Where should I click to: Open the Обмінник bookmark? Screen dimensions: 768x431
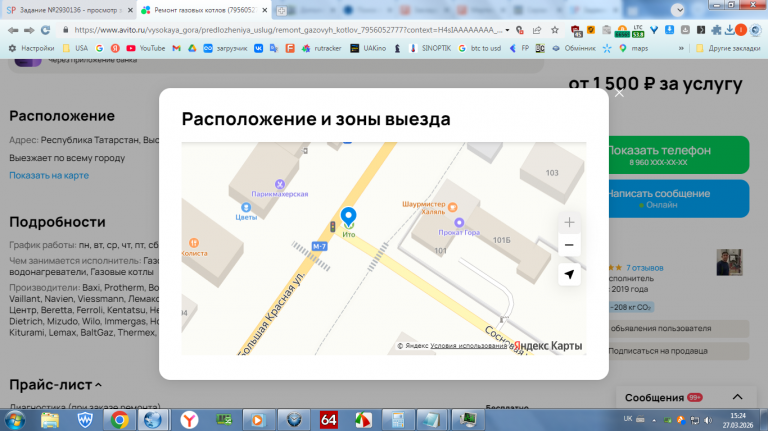tap(574, 48)
